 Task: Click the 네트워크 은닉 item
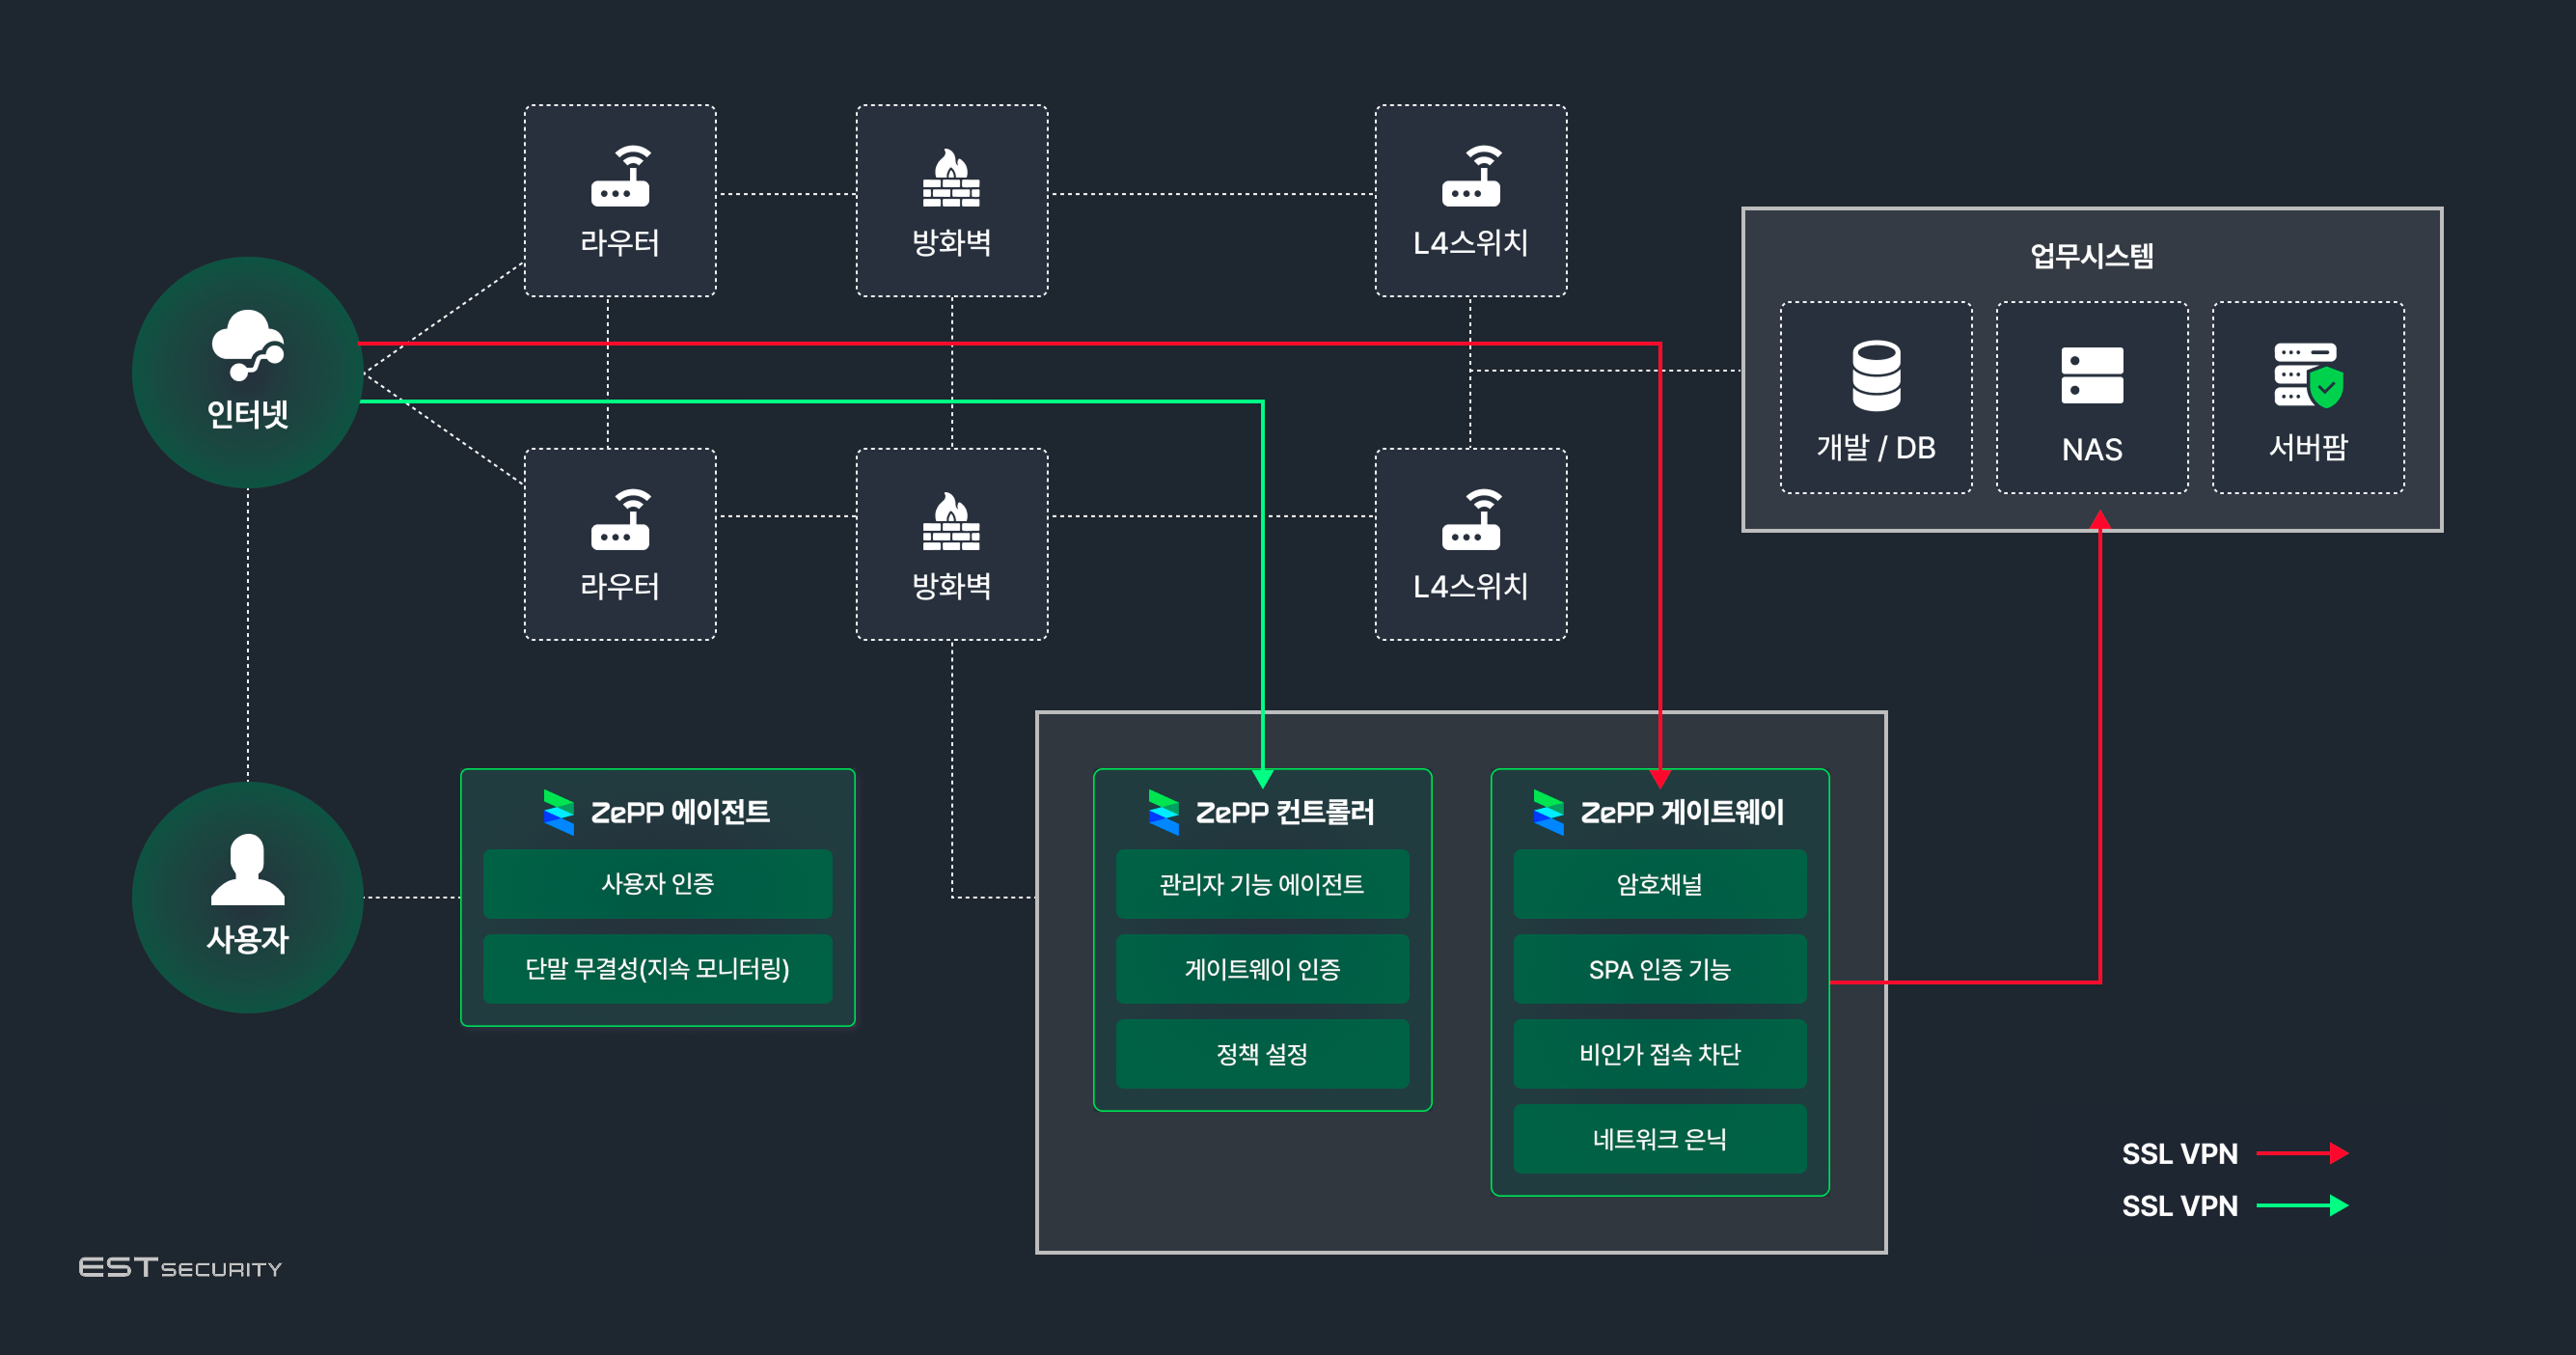[1659, 1139]
